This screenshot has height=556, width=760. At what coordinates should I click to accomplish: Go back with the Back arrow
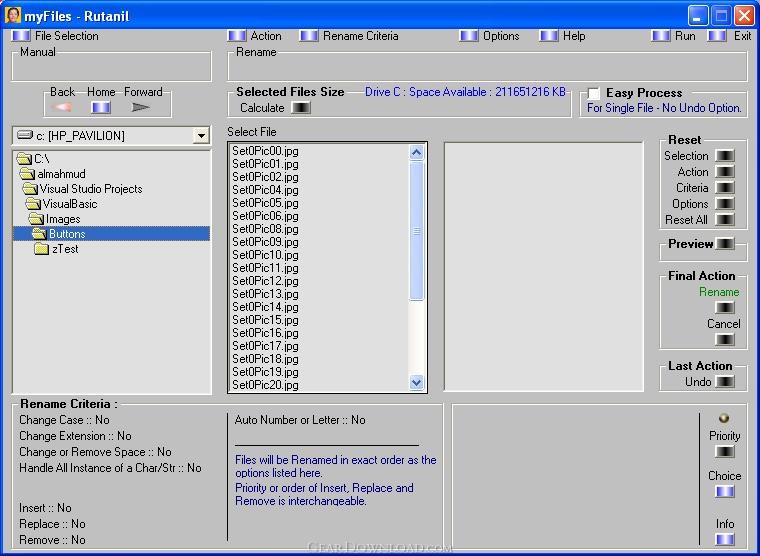pos(62,107)
